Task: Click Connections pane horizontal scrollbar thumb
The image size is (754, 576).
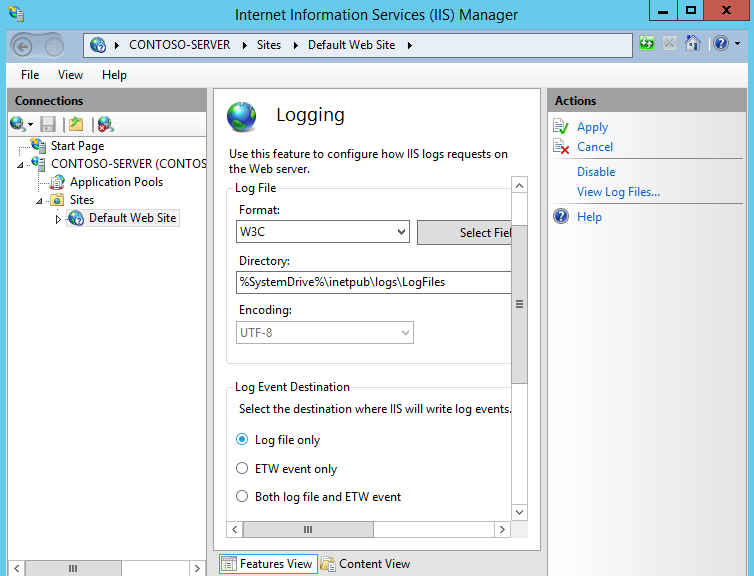Action: click(73, 568)
